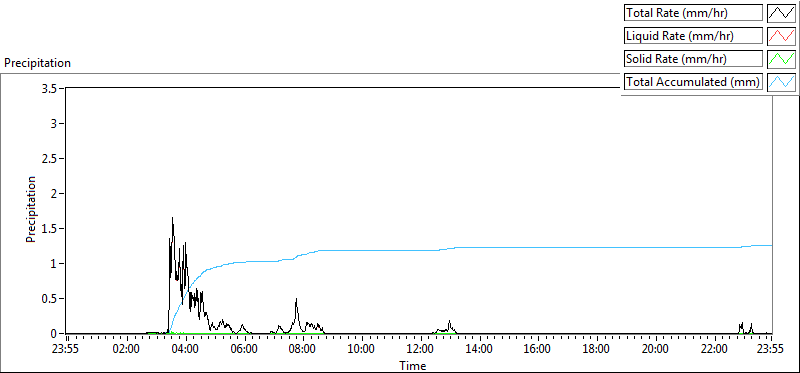This screenshot has width=800, height=373.
Task: Click the 08:00 time axis label
Action: point(303,350)
